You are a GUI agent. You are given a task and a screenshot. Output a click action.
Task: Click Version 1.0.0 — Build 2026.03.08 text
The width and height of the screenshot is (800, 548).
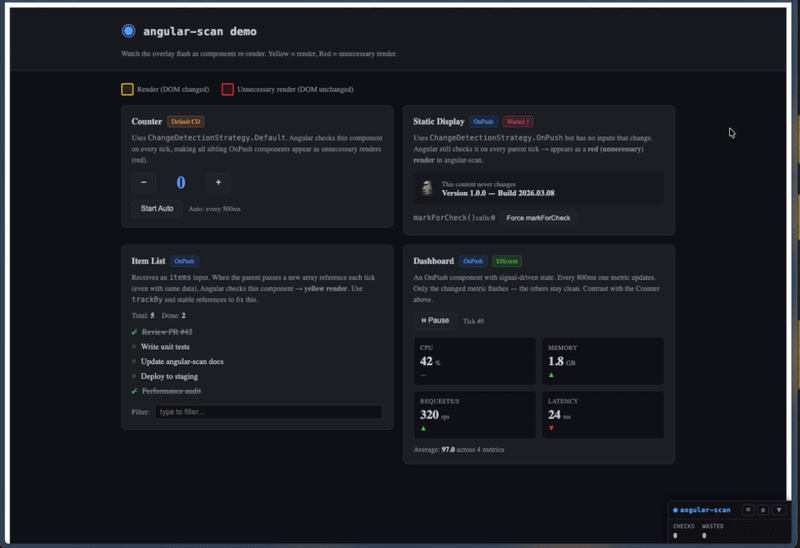coord(498,193)
